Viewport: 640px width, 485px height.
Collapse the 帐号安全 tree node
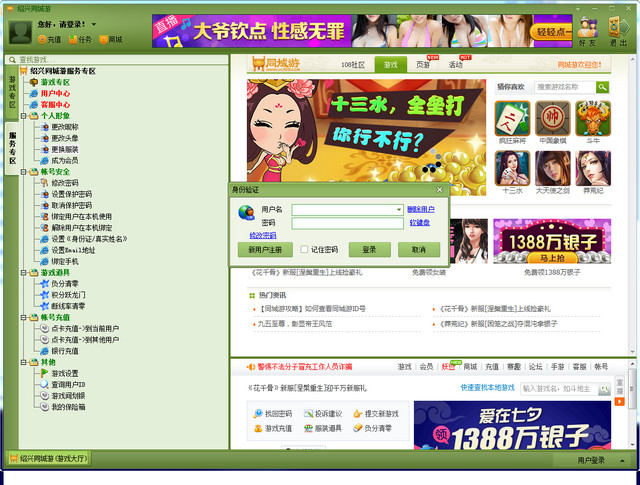coord(24,172)
